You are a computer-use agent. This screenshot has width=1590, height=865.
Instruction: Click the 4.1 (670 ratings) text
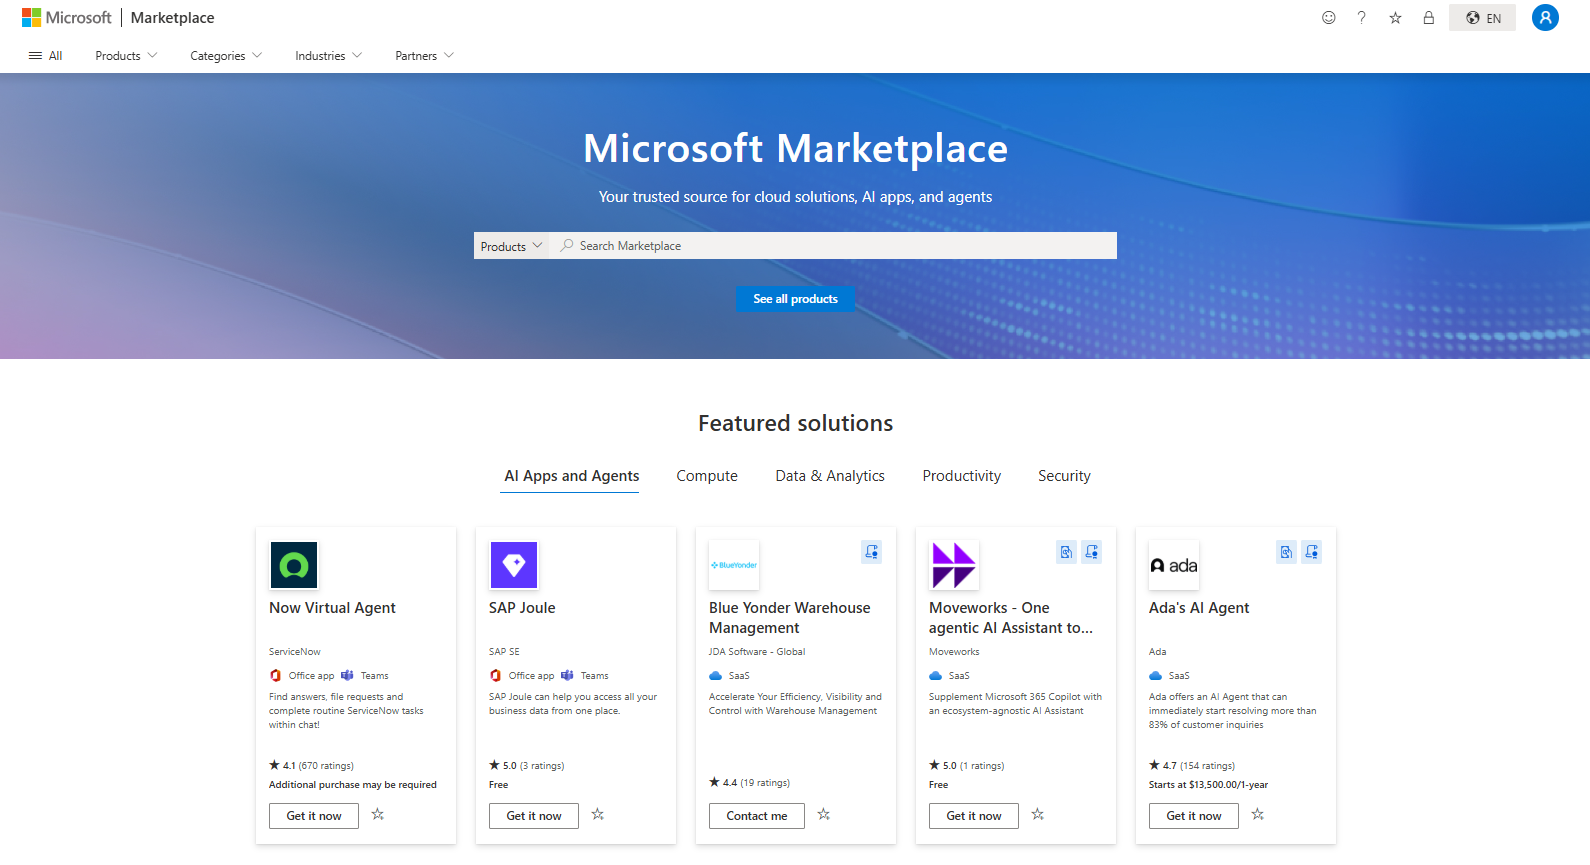pos(311,766)
